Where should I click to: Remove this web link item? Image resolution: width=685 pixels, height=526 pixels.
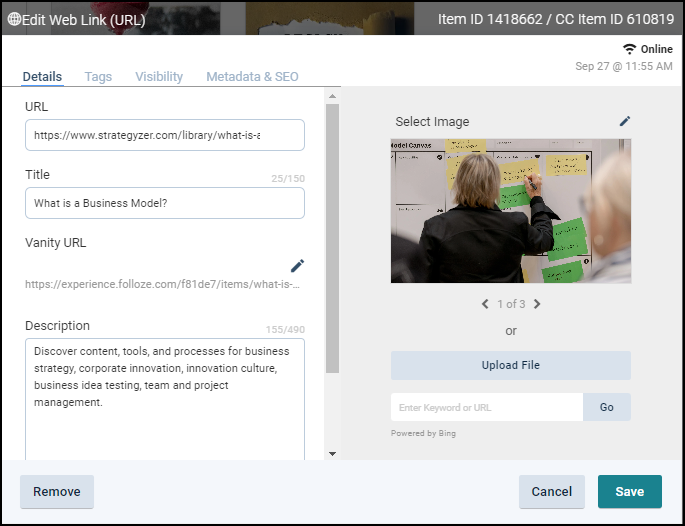(57, 492)
